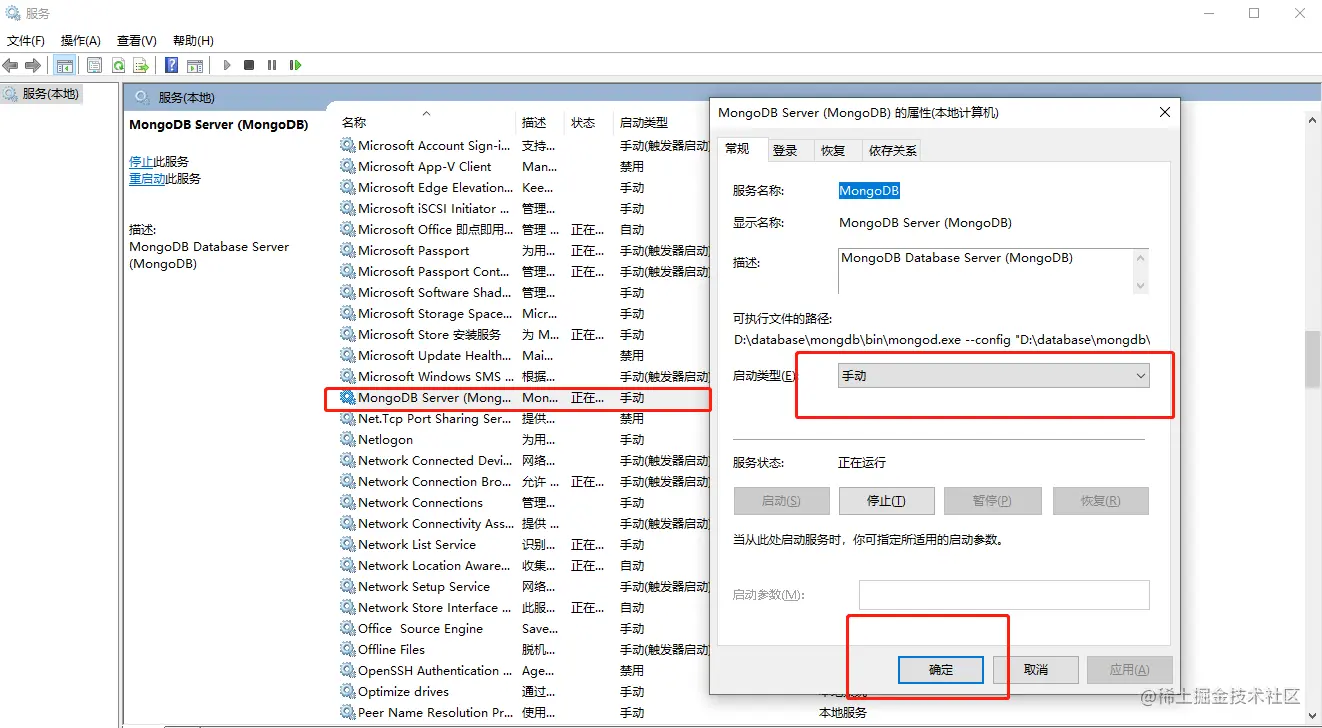Click the Start Service play icon

point(227,65)
